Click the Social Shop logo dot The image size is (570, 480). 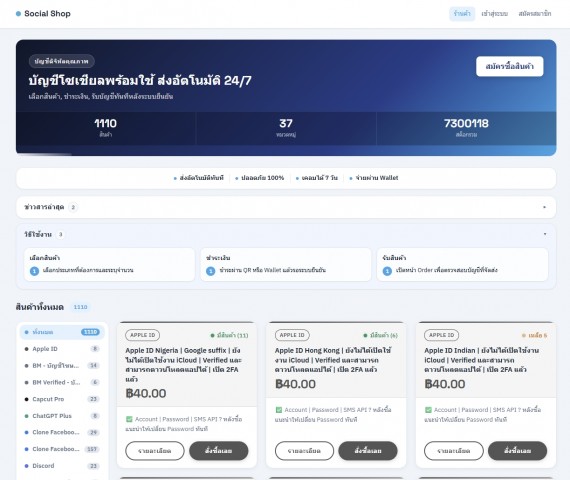(19, 14)
